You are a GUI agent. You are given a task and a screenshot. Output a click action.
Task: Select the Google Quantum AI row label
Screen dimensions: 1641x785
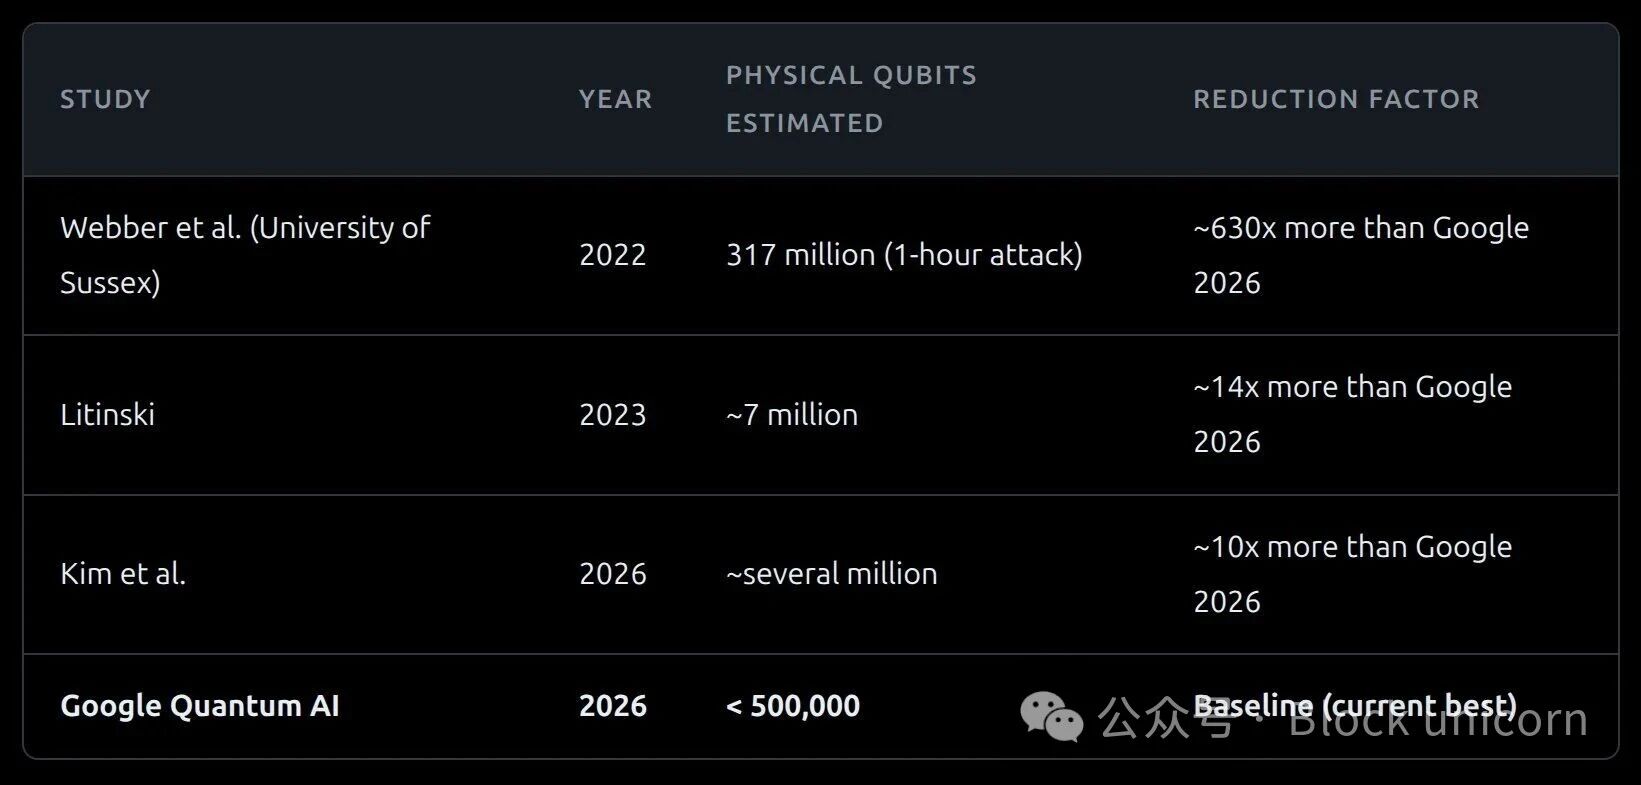(200, 706)
